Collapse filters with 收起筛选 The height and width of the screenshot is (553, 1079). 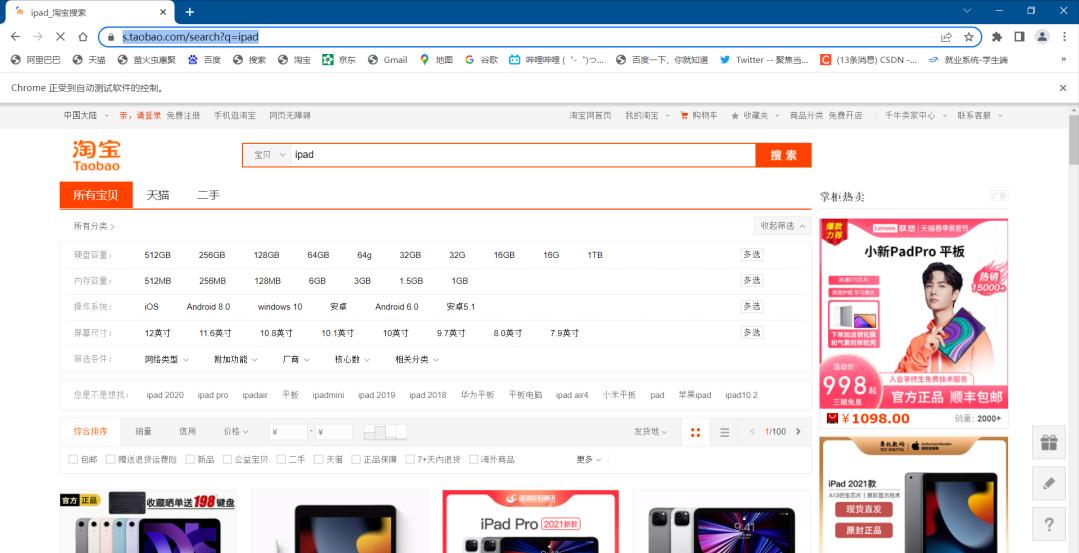(782, 226)
